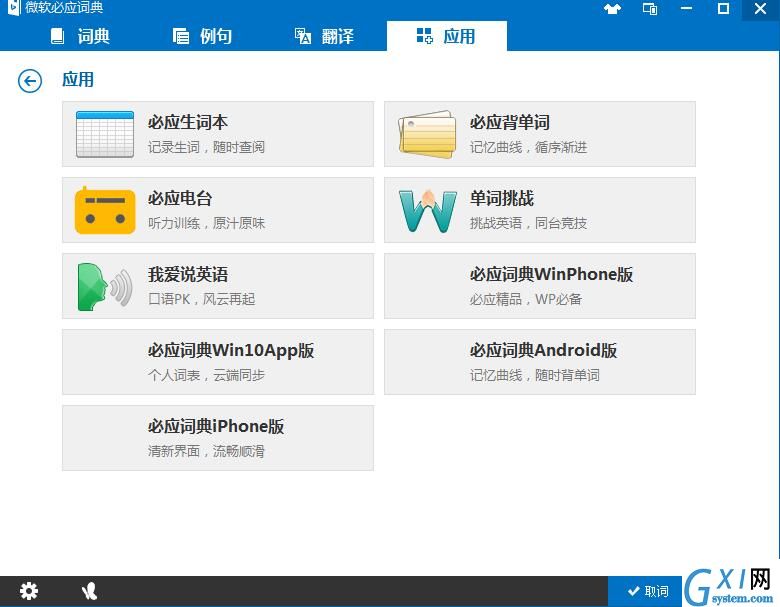Click the grid-plus icon on 应用 tab

(x=424, y=36)
